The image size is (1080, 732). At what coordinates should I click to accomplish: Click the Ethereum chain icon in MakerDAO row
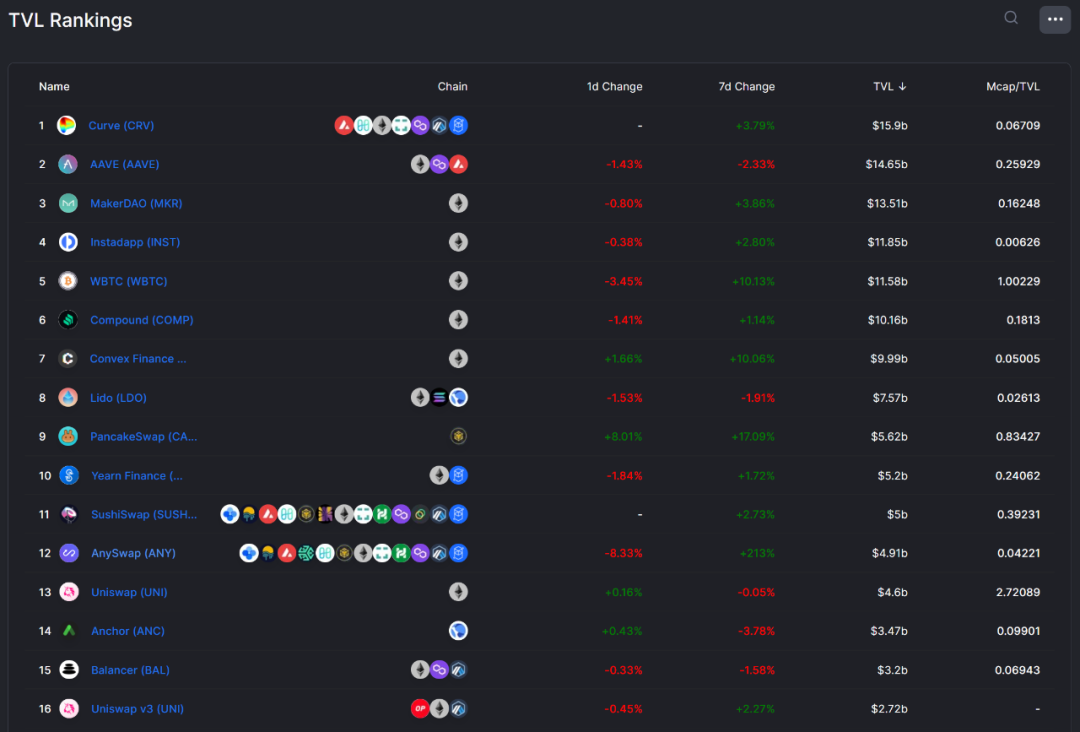458,203
